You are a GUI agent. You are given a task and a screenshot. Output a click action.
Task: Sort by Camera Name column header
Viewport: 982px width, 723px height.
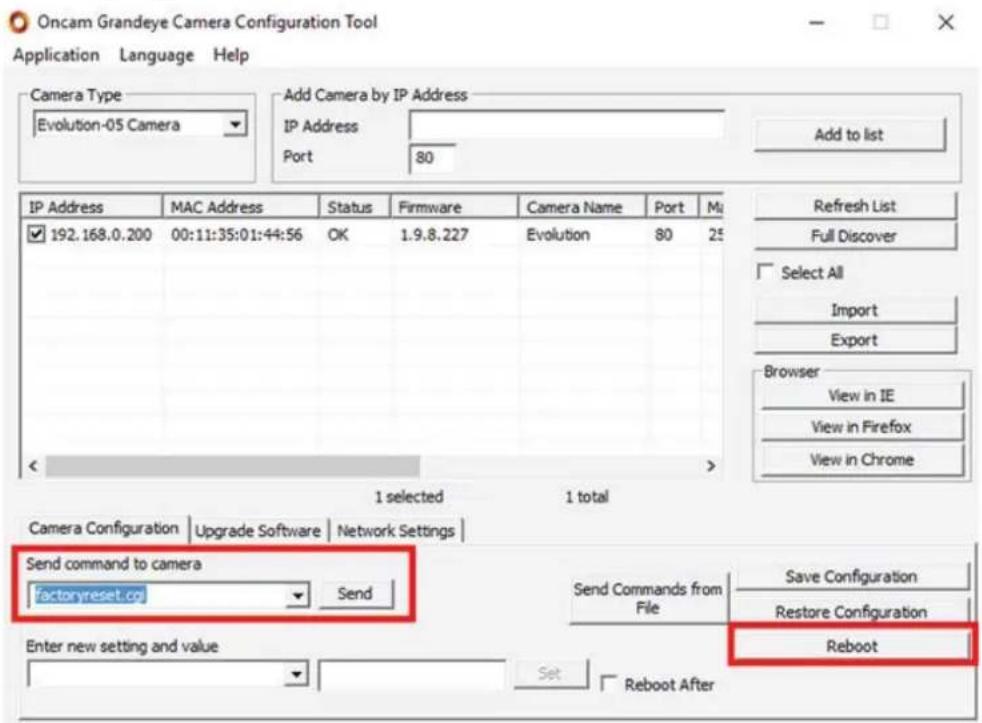coord(582,207)
